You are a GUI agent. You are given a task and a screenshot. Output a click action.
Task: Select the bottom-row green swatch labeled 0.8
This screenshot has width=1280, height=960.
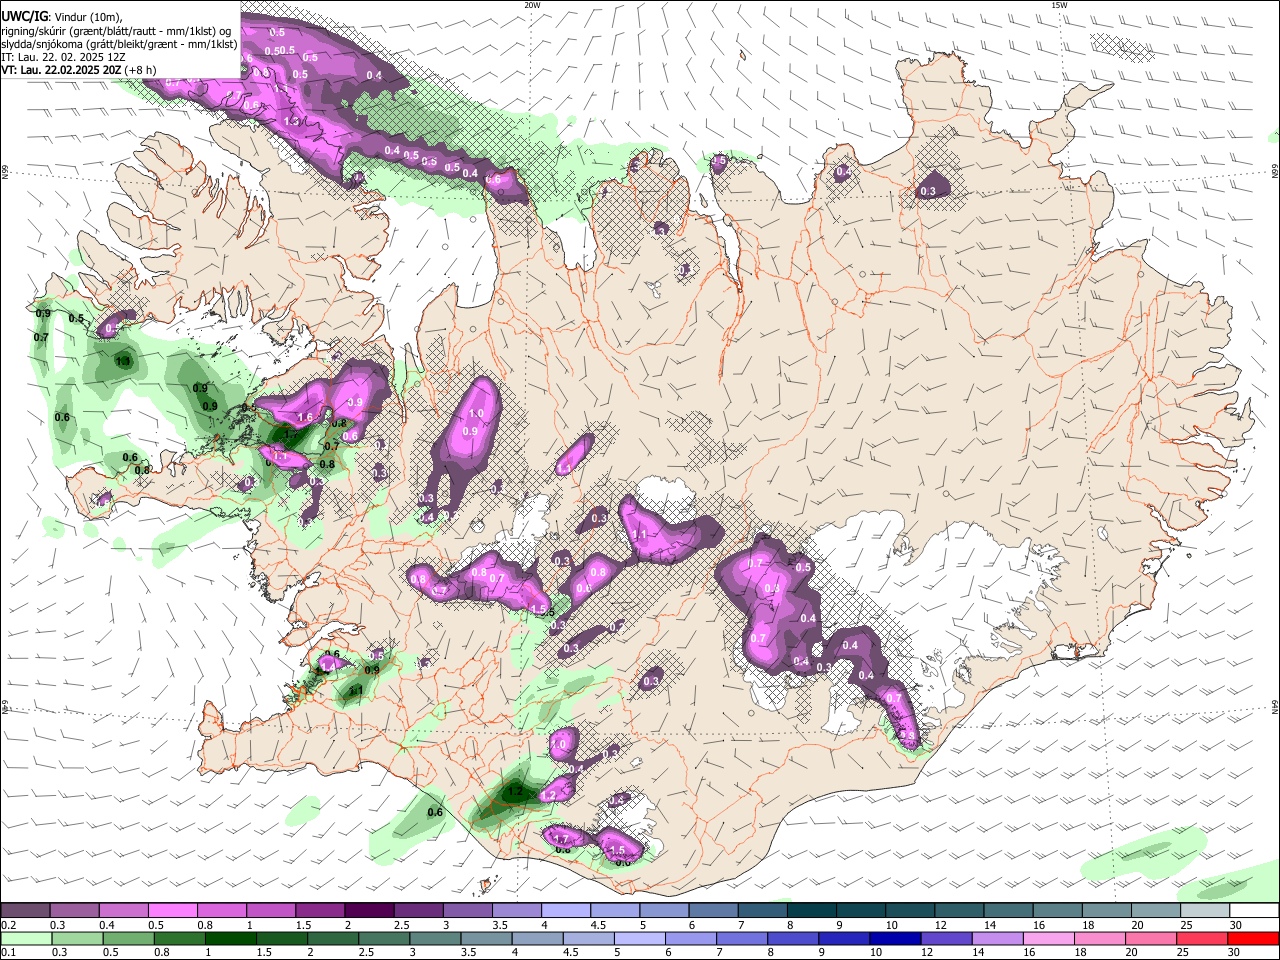(179, 938)
